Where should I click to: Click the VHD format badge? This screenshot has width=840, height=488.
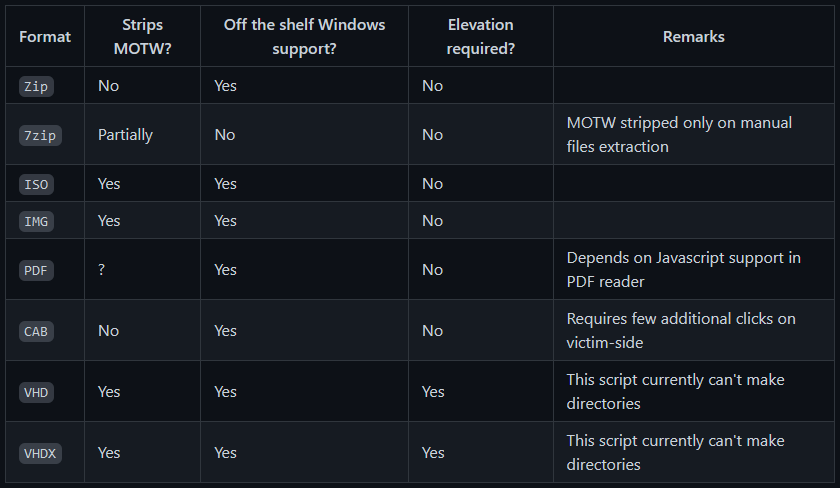pos(36,392)
